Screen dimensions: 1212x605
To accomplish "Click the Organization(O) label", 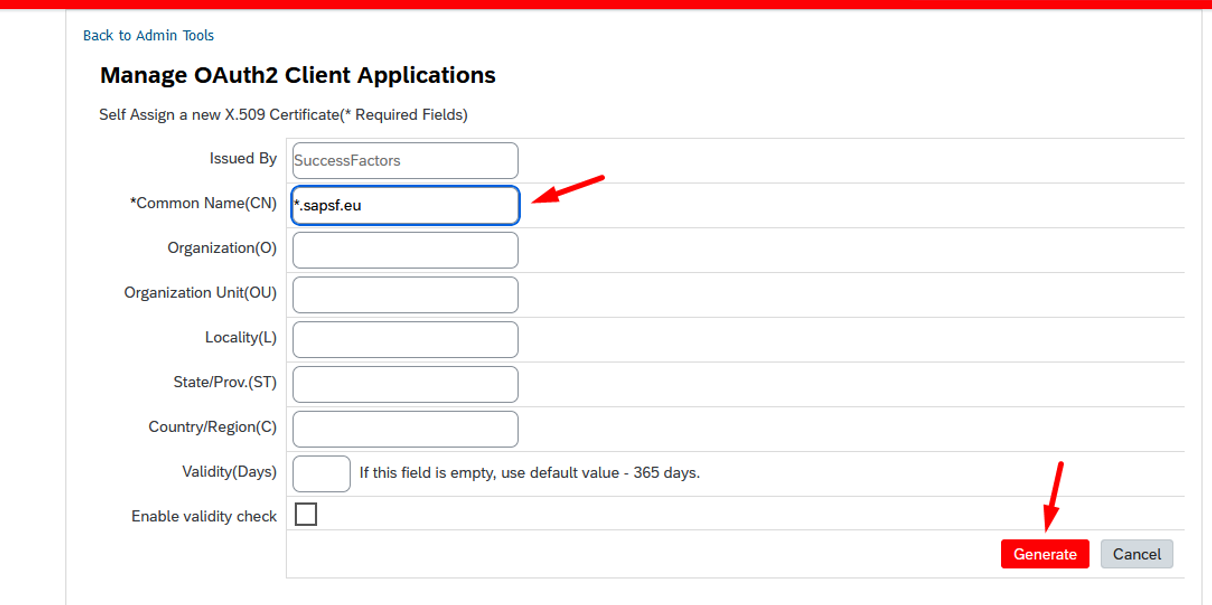I will pyautogui.click(x=222, y=248).
